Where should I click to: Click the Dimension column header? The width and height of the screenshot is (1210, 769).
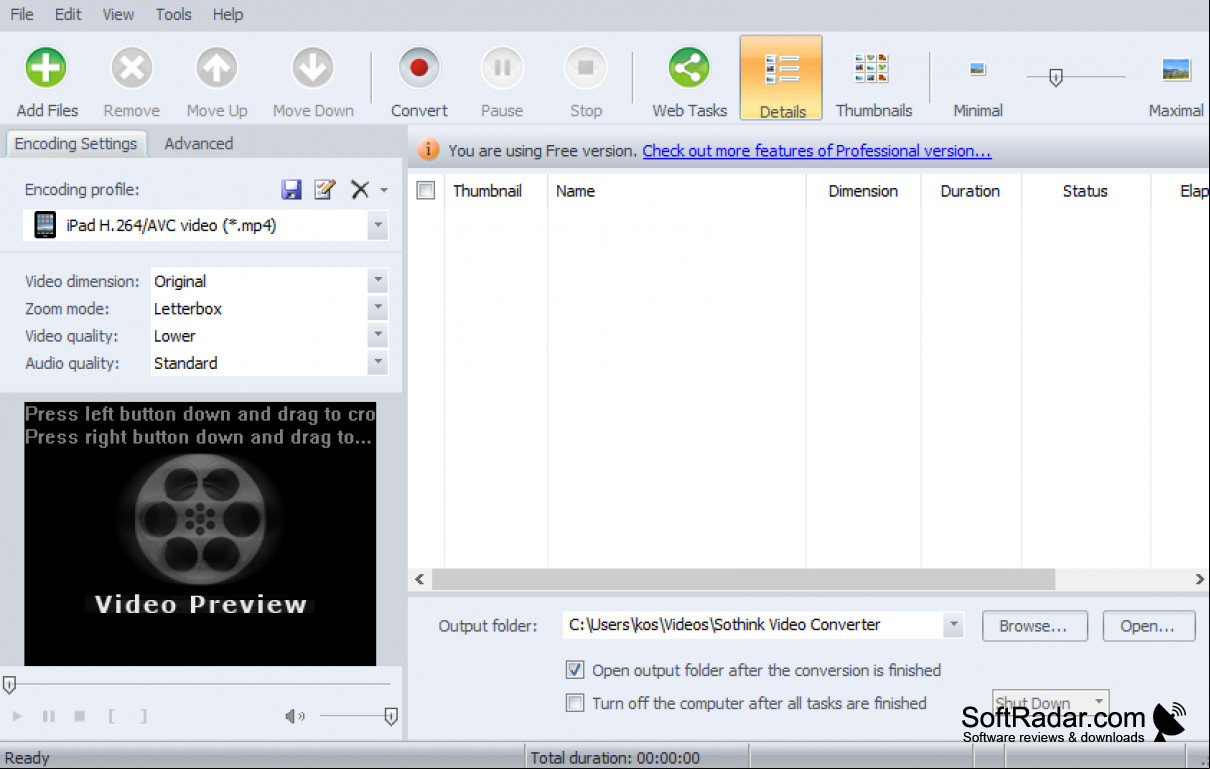[863, 191]
